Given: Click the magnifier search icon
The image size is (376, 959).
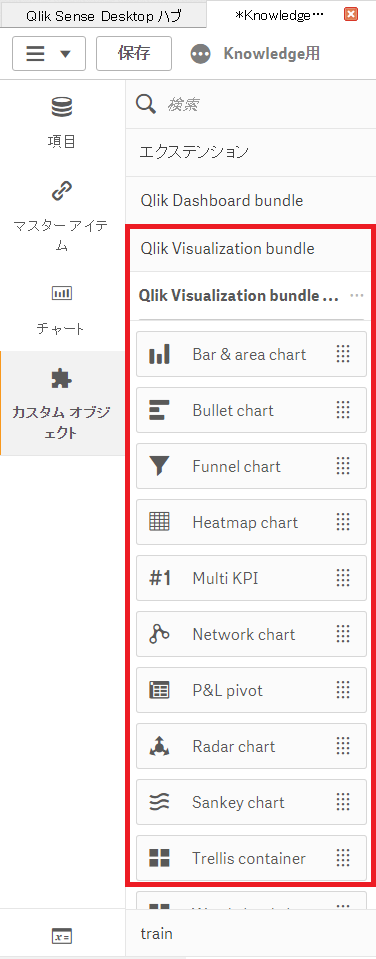Looking at the screenshot, I should click(146, 105).
